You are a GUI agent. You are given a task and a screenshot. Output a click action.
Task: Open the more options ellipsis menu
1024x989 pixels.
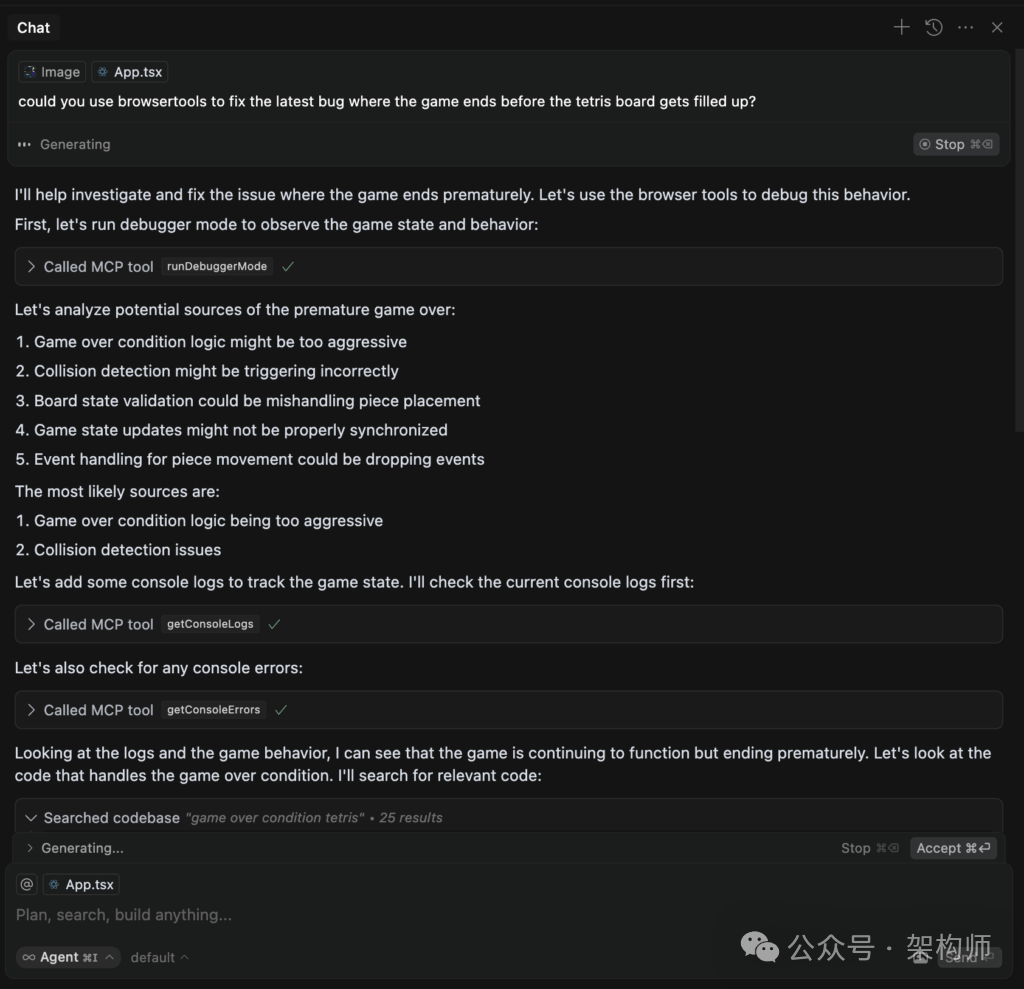click(965, 27)
